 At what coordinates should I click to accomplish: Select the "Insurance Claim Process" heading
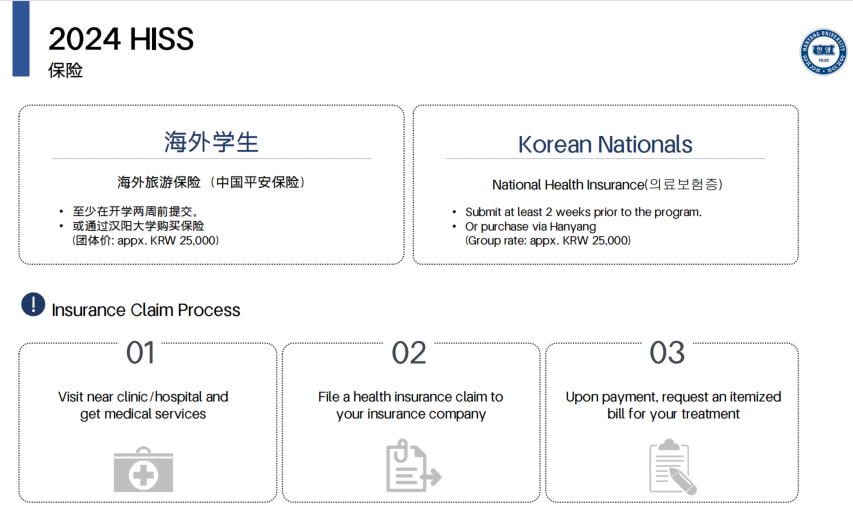[x=146, y=310]
